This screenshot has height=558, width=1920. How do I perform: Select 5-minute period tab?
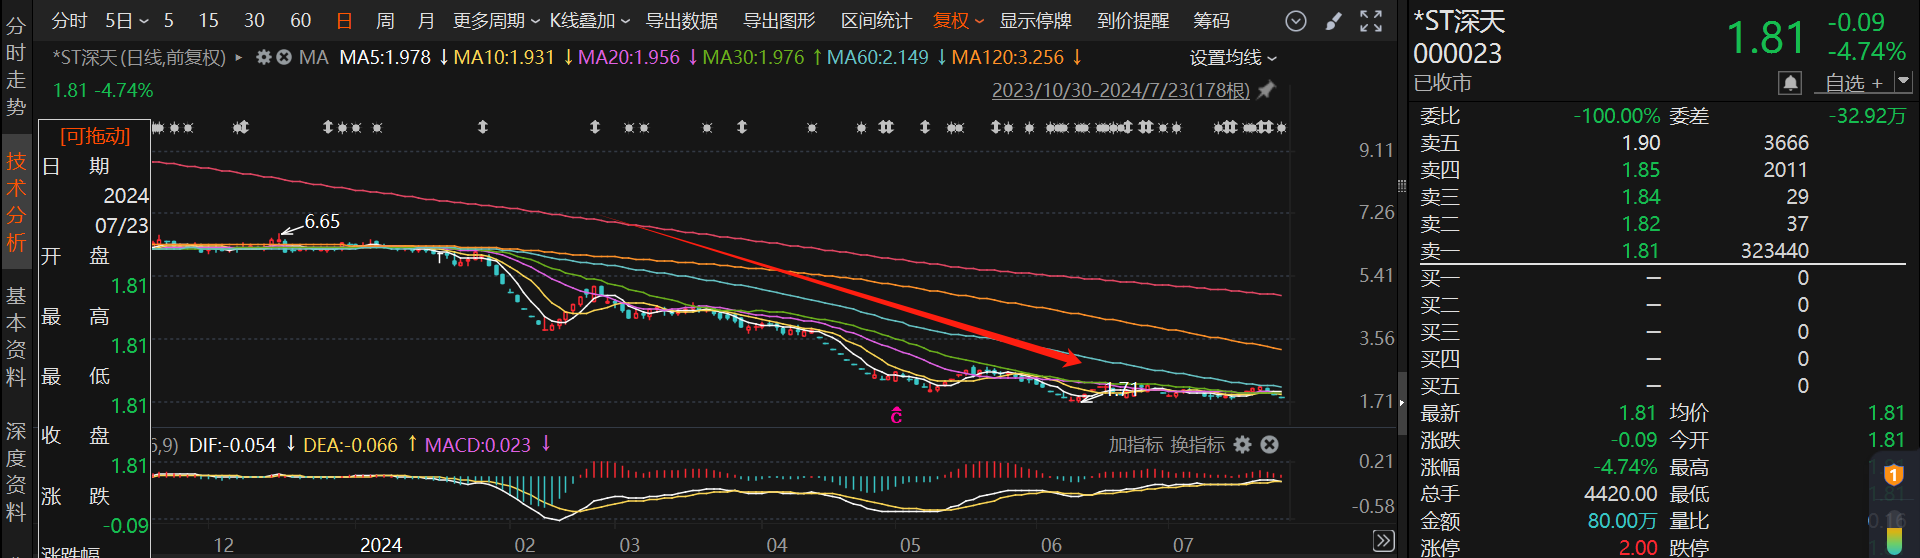169,21
